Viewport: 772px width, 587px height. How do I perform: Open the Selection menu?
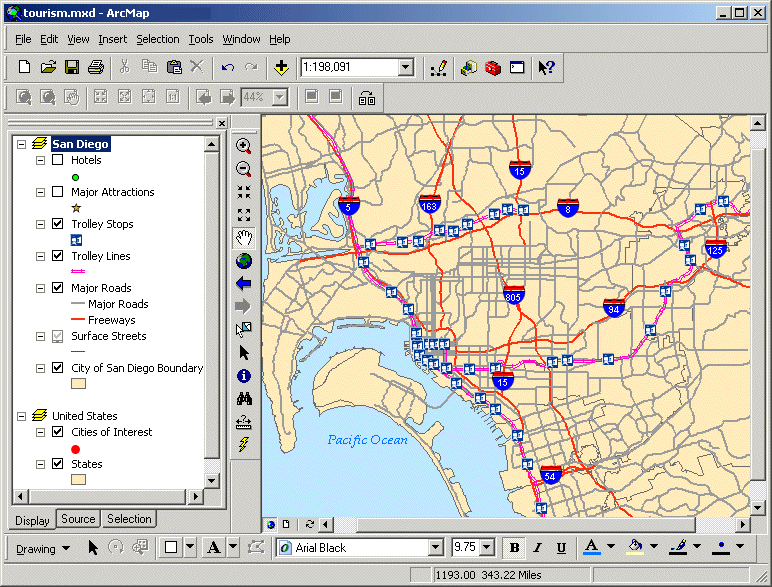click(158, 39)
